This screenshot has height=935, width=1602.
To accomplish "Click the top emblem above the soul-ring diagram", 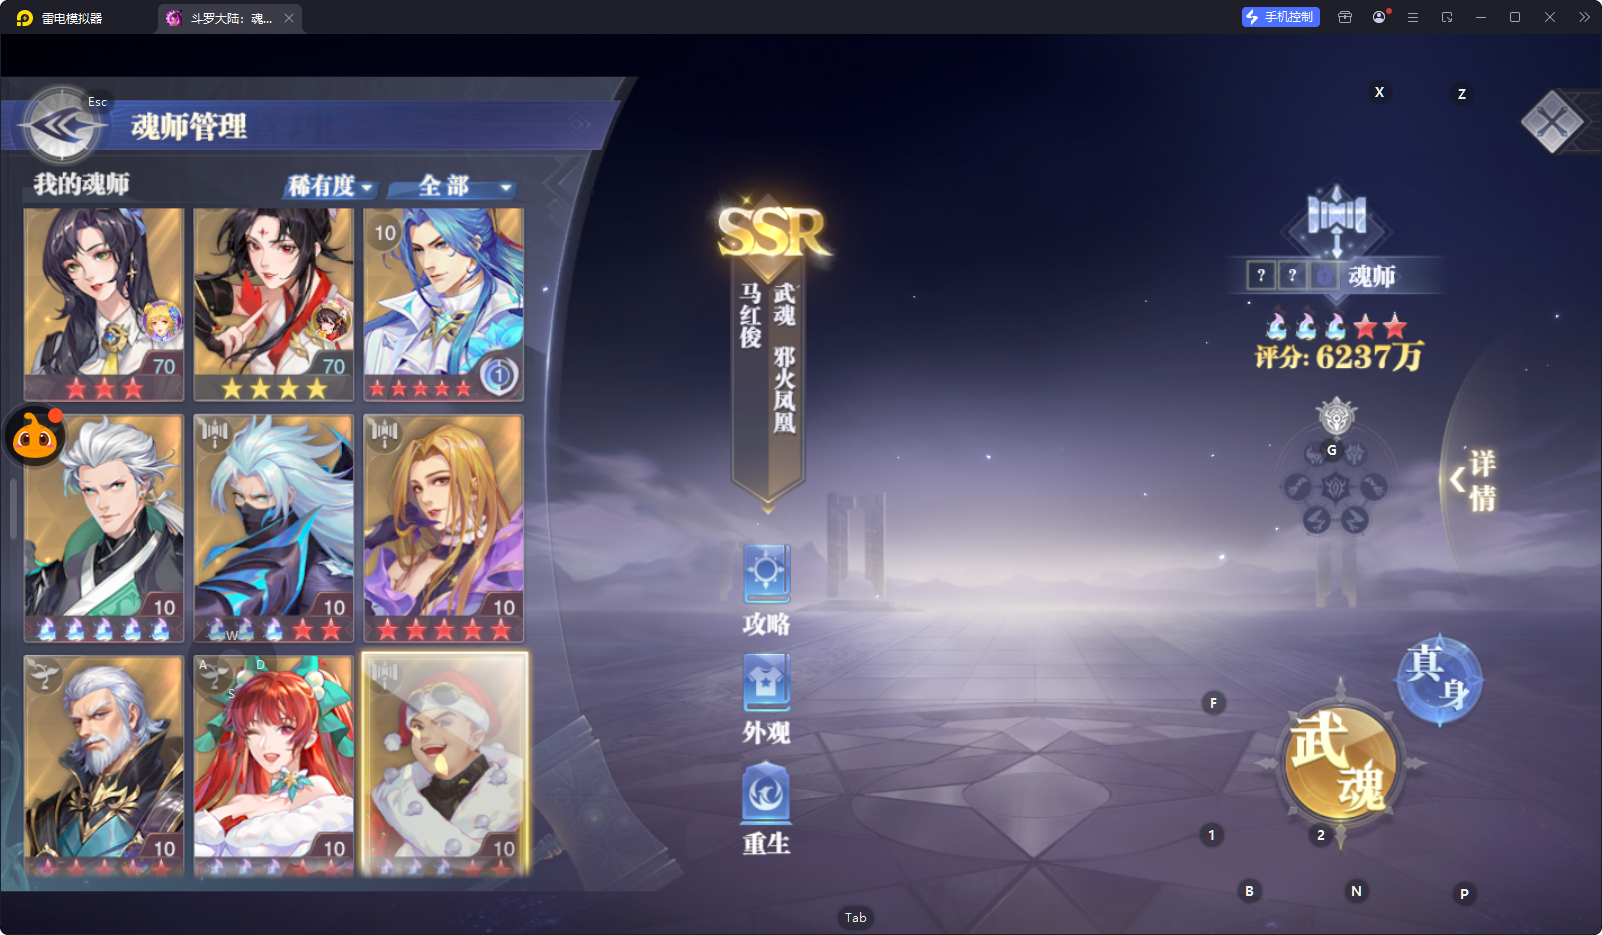I will tap(1336, 415).
